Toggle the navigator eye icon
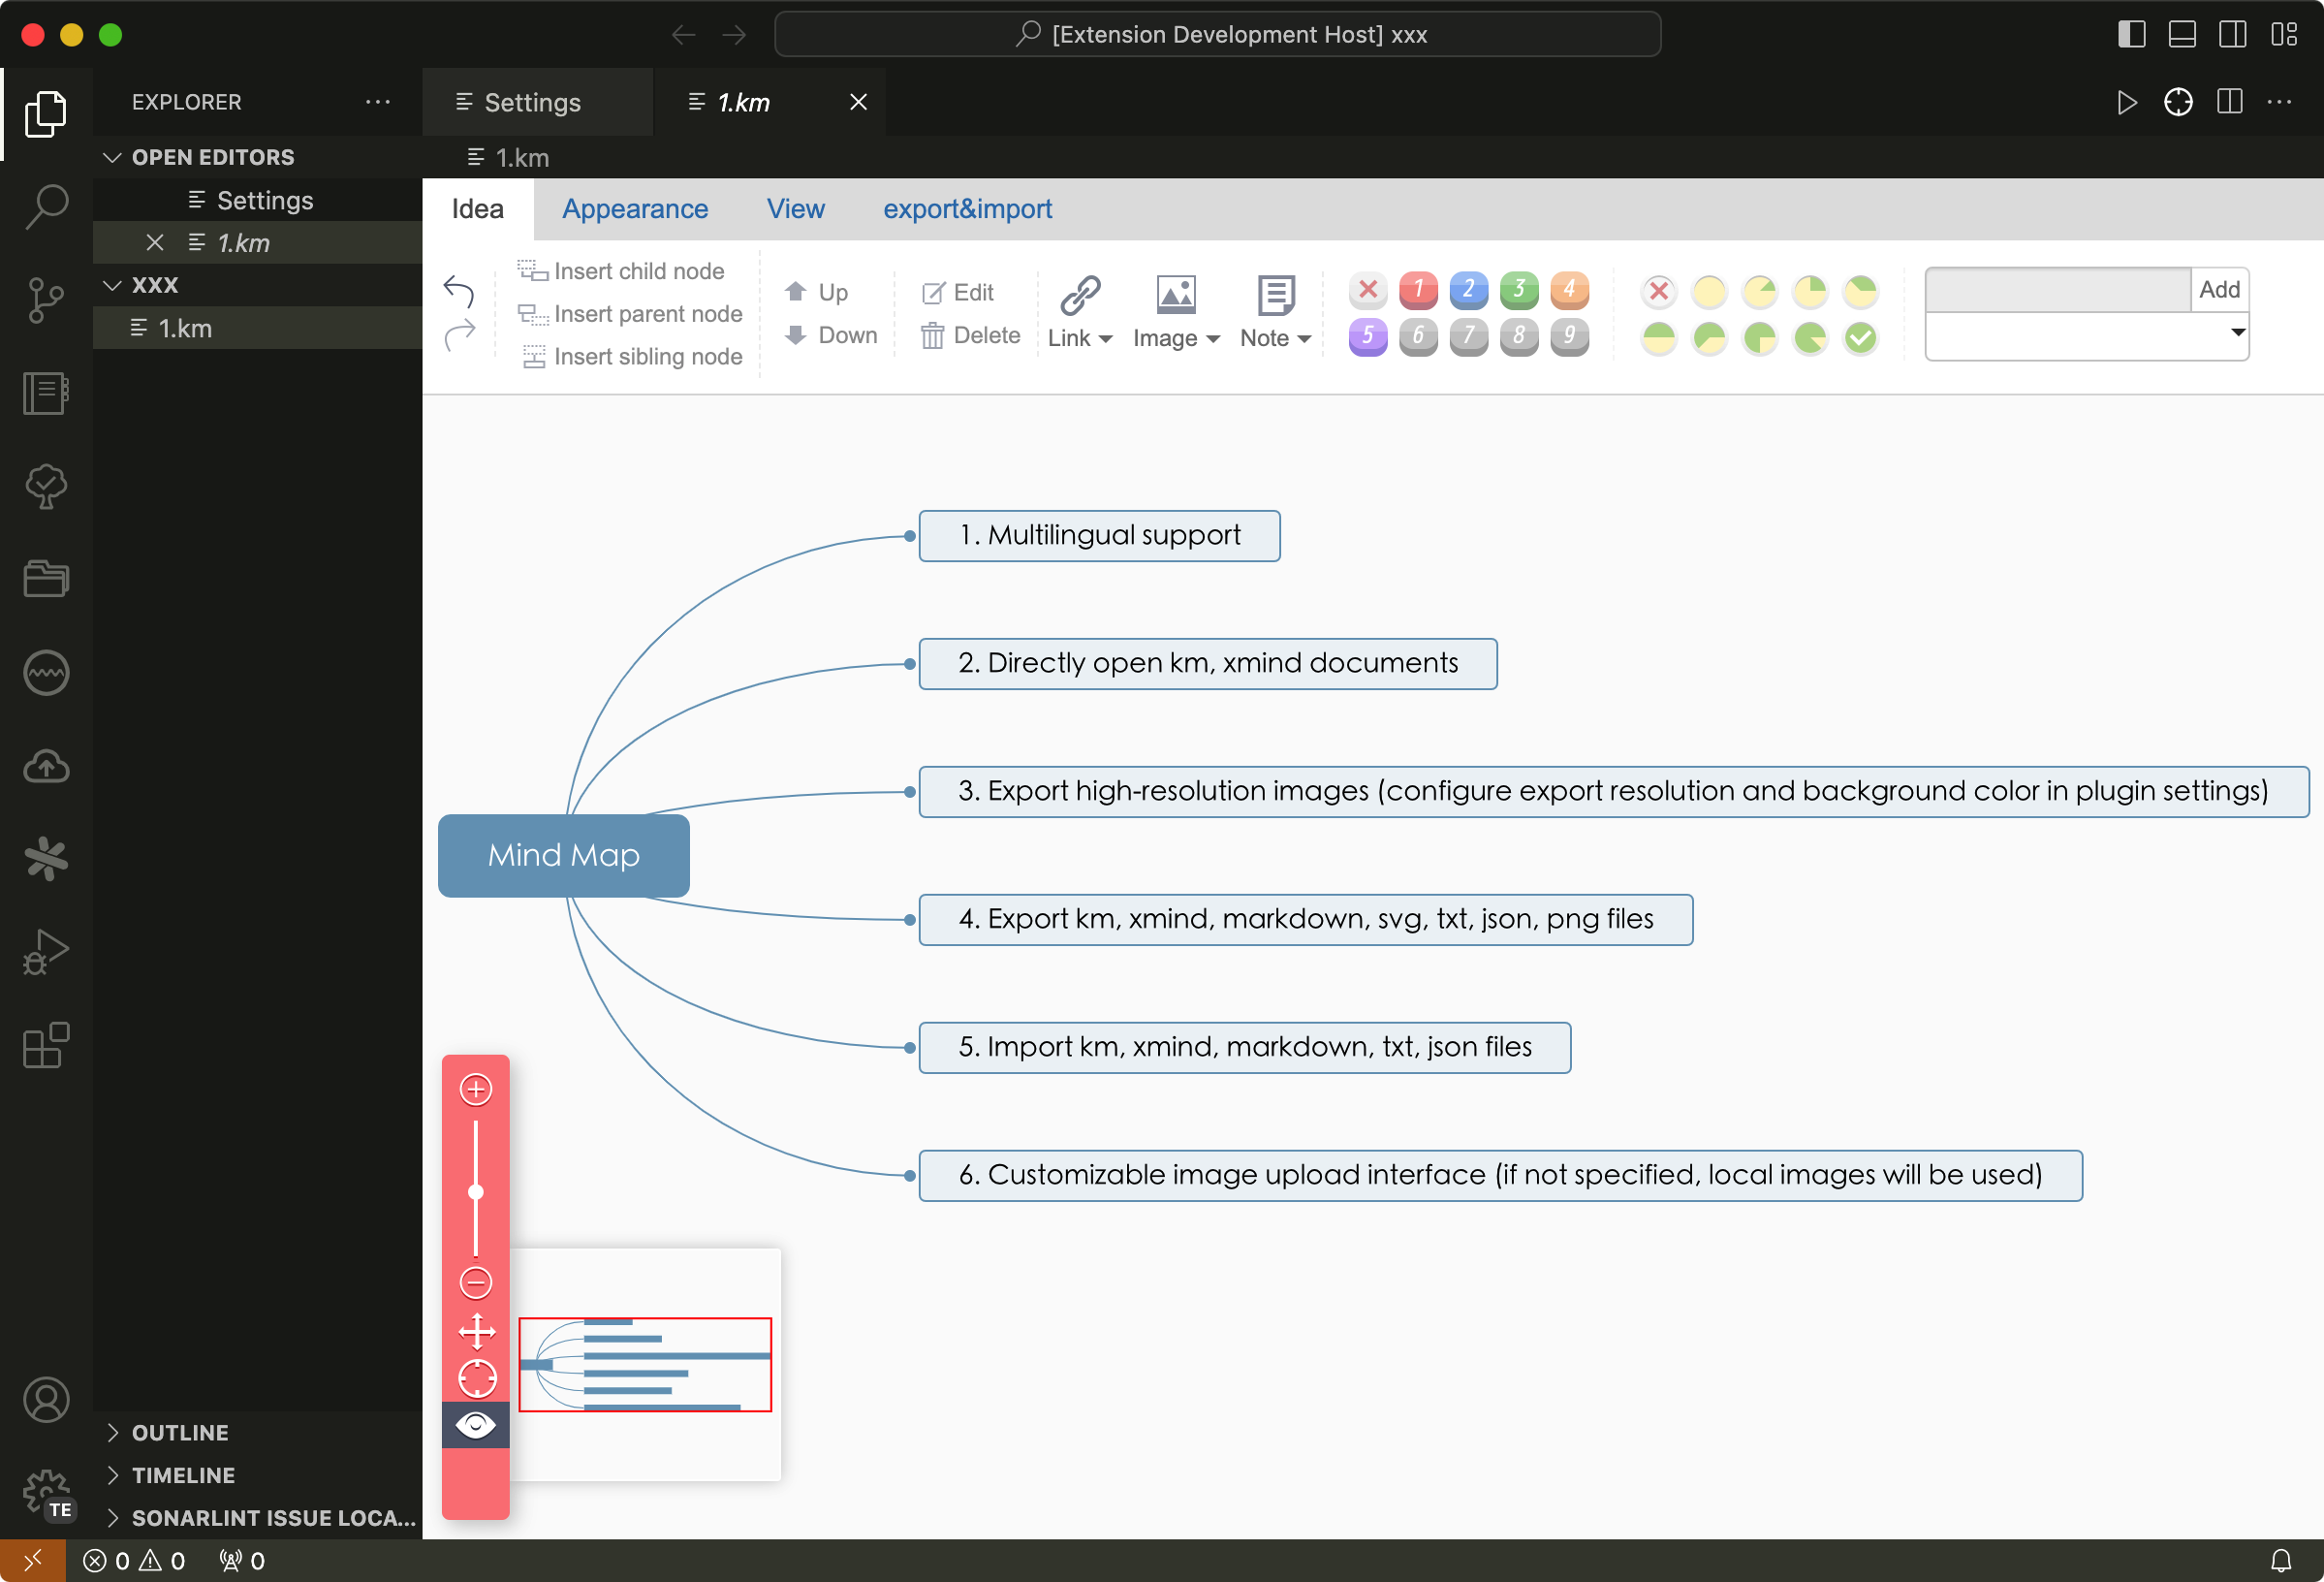 [476, 1424]
